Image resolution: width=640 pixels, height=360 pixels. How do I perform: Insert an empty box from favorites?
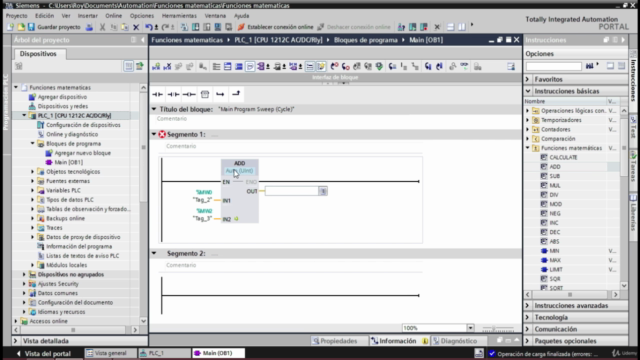(205, 94)
